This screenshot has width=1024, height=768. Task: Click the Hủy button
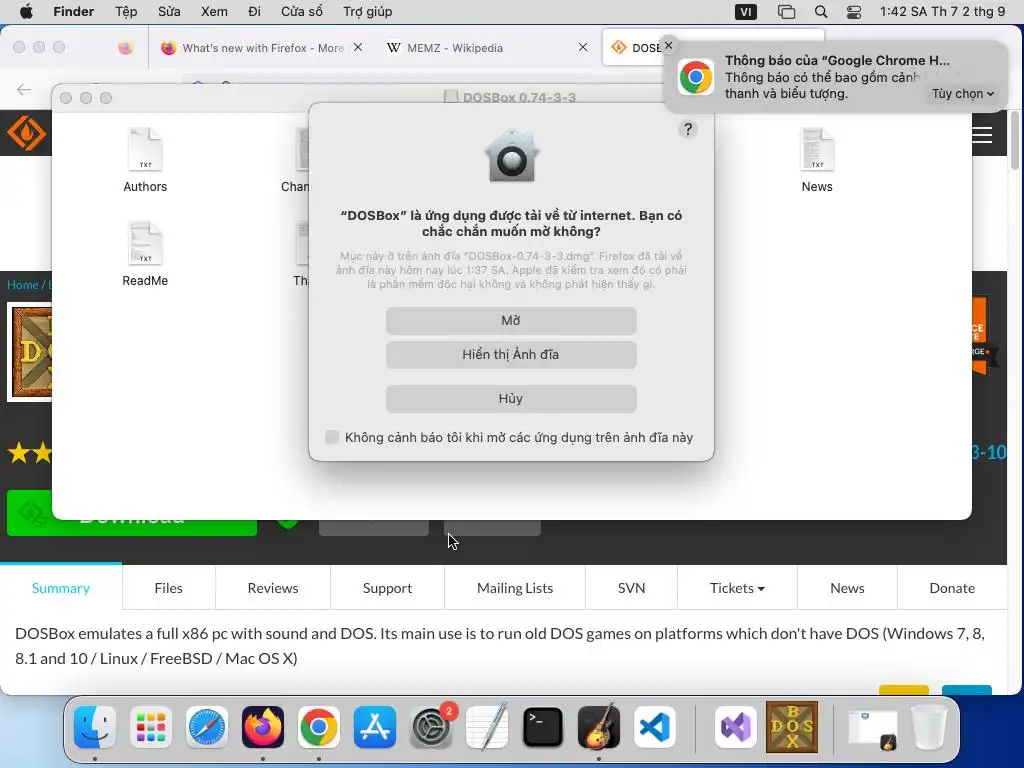pos(511,398)
